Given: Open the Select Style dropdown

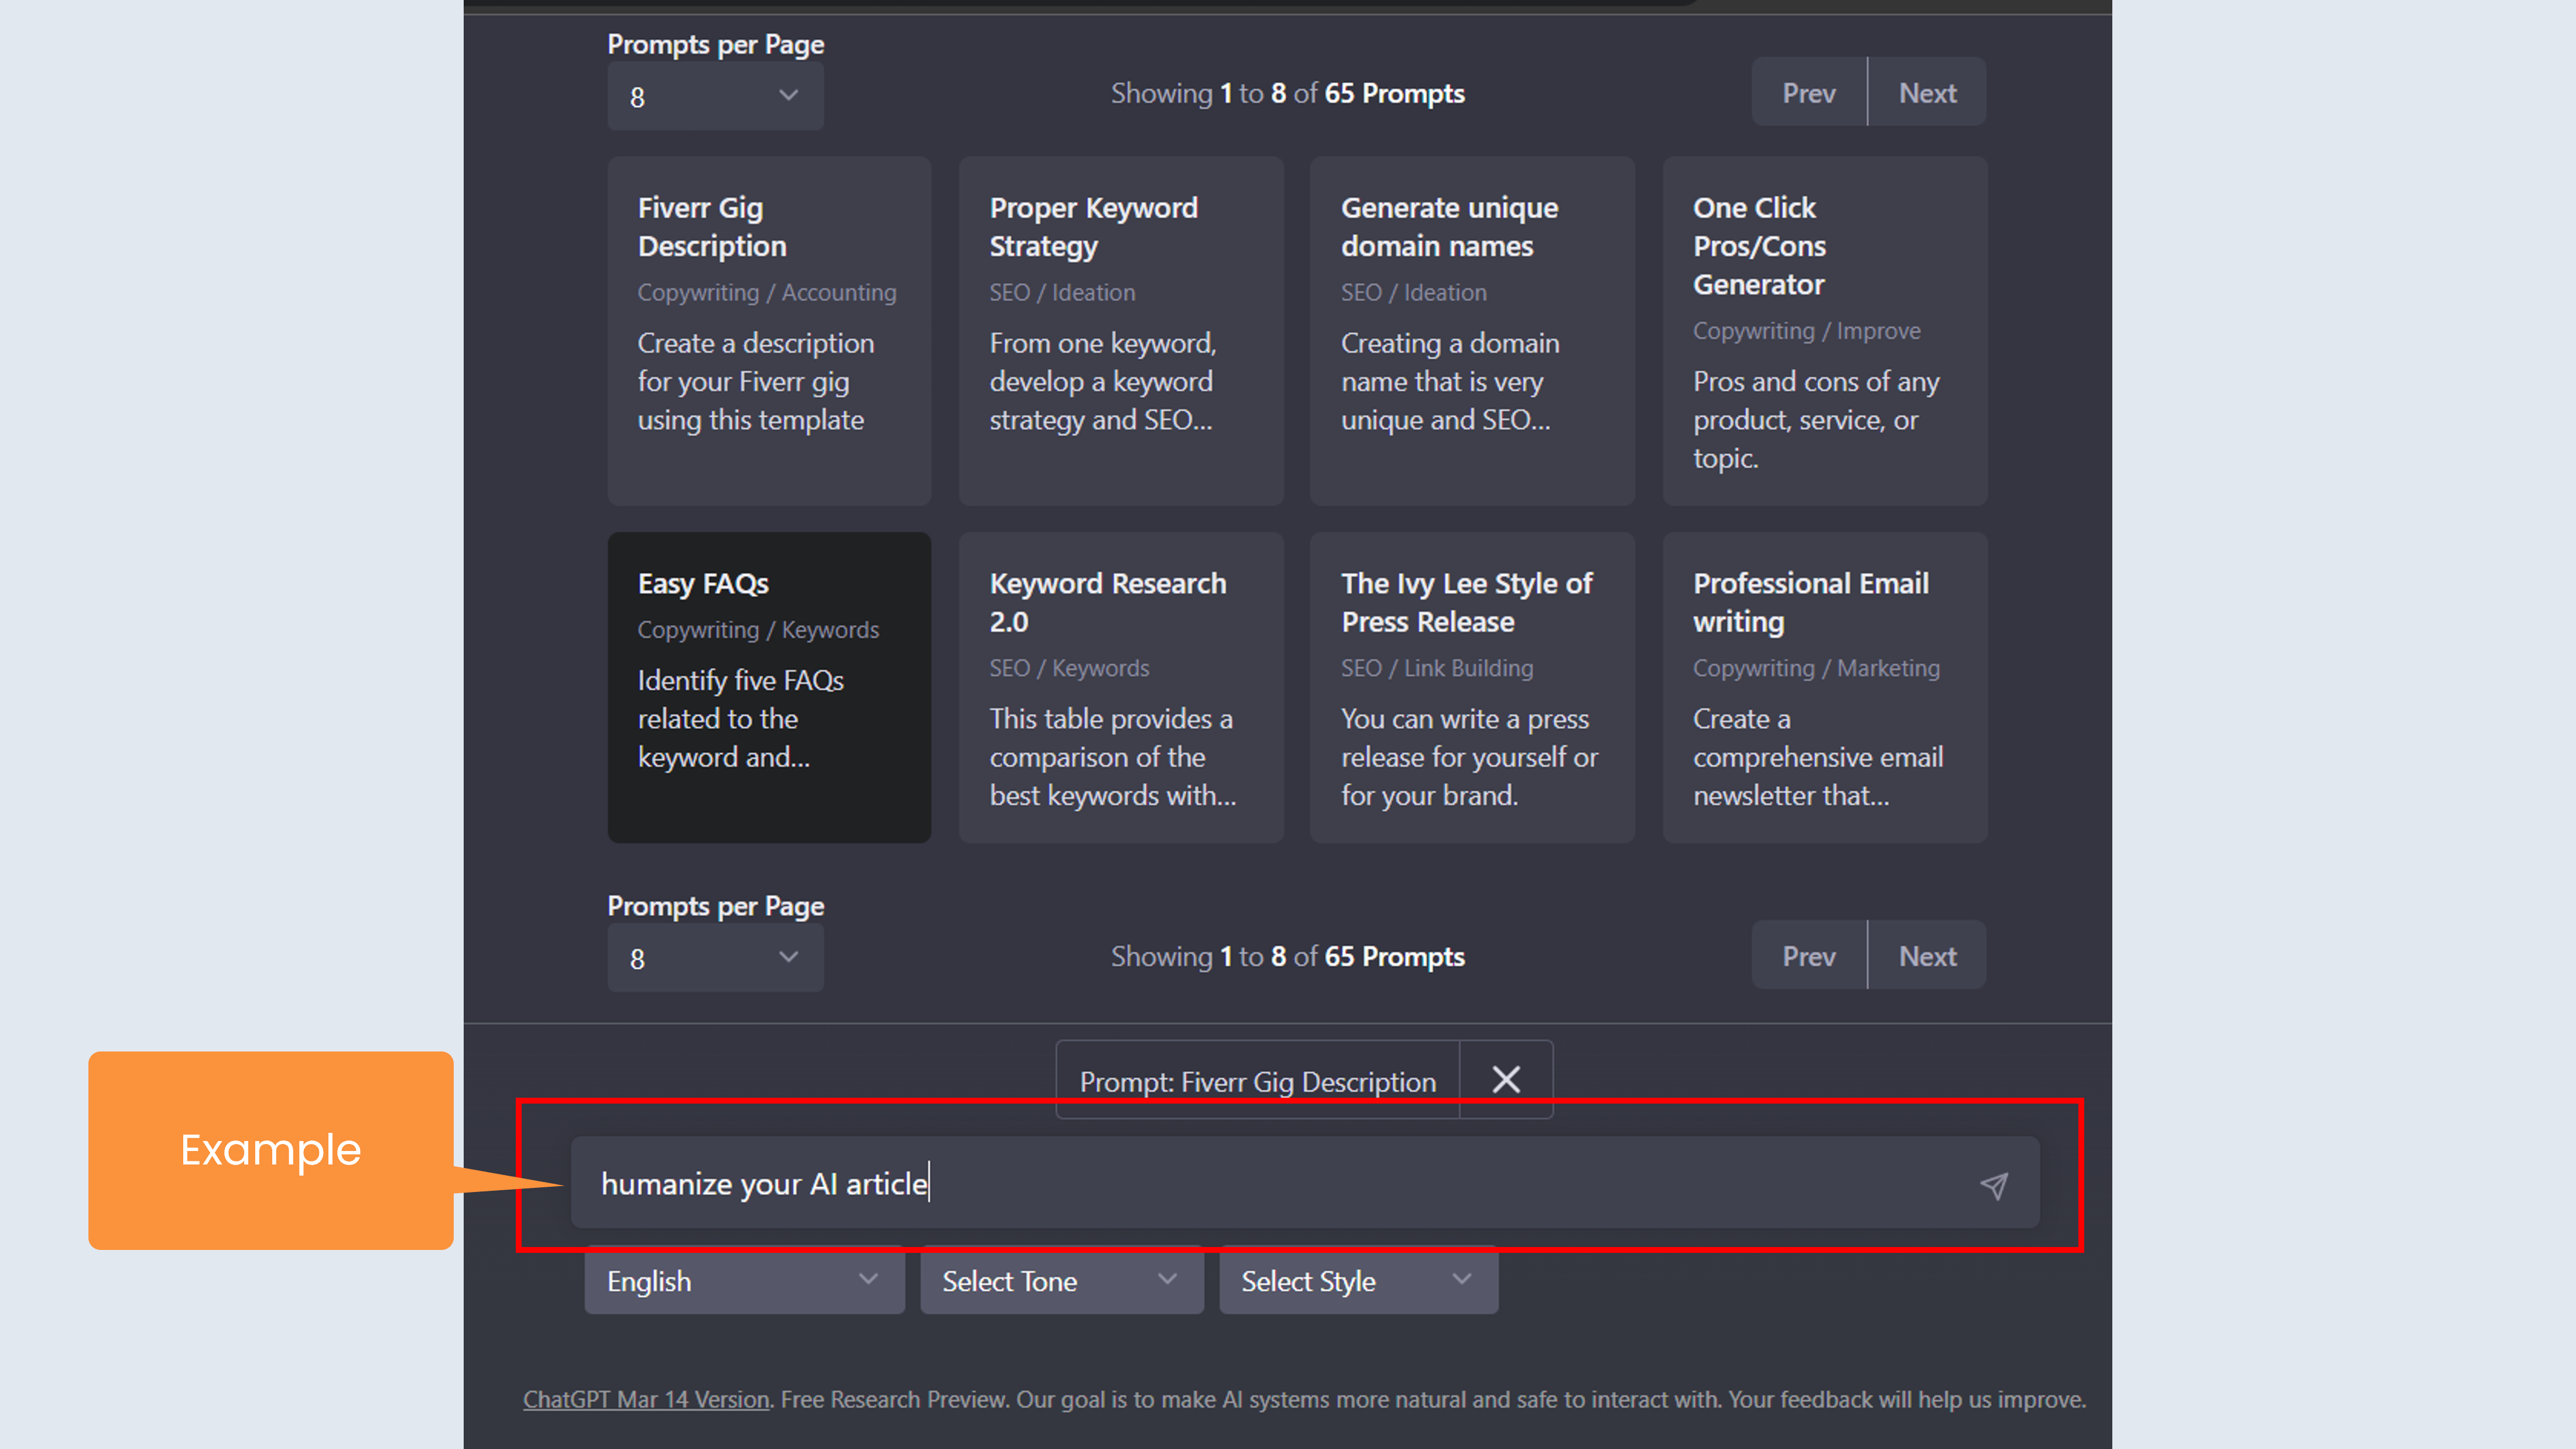Looking at the screenshot, I should (1358, 1281).
